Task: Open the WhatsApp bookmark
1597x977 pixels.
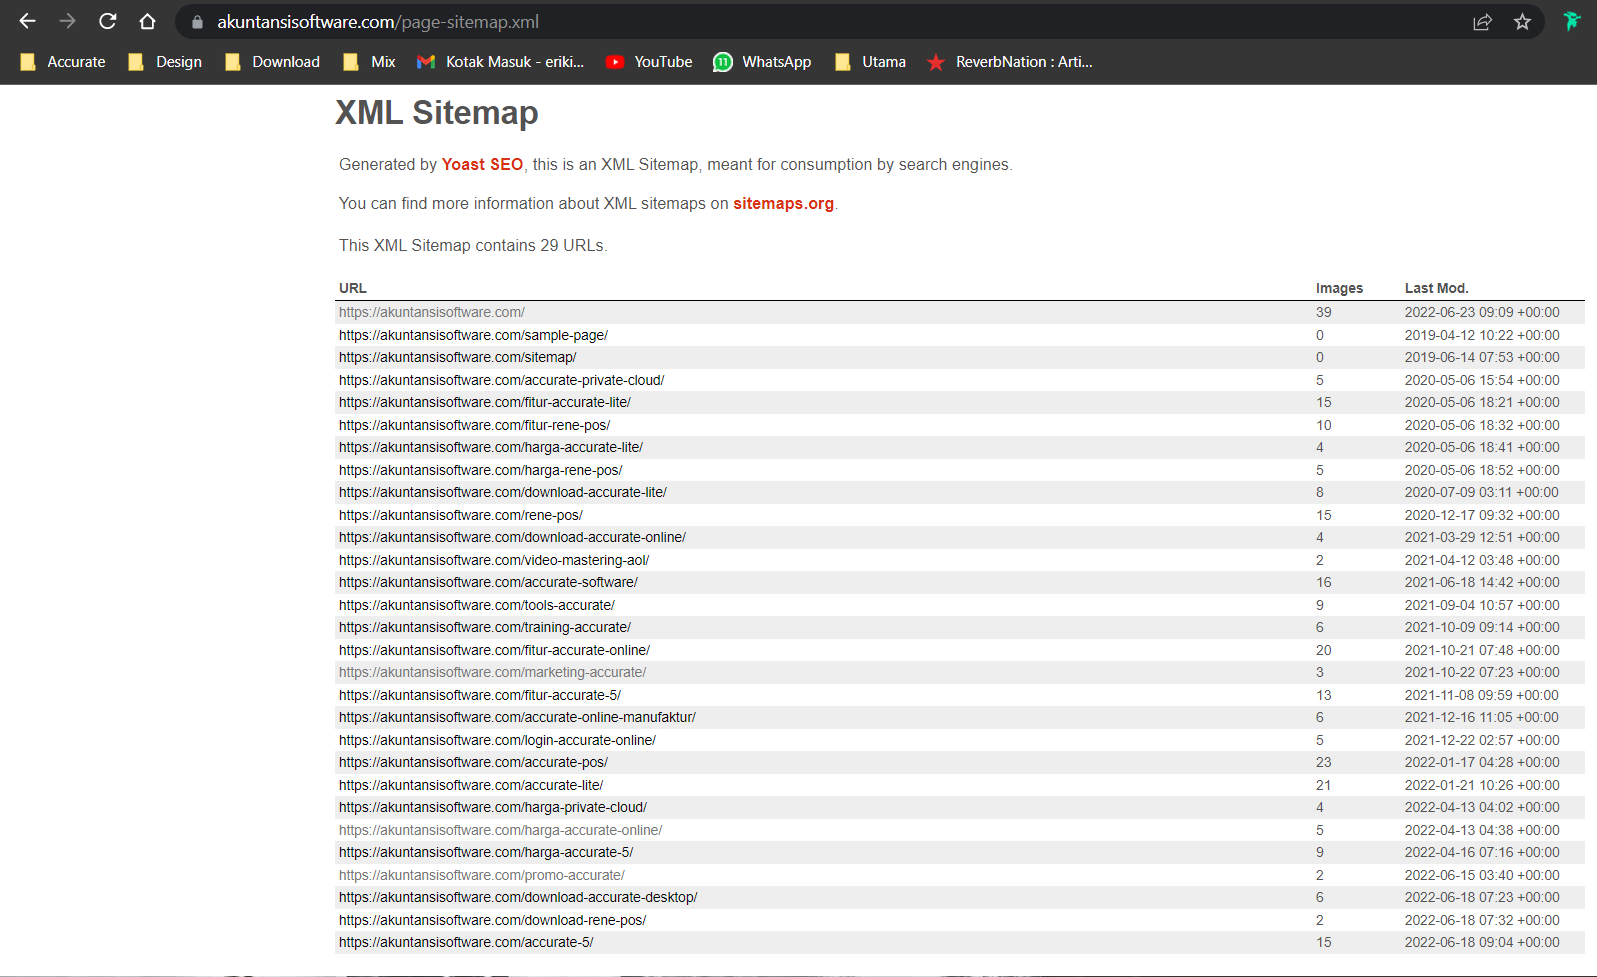Action: pyautogui.click(x=762, y=62)
